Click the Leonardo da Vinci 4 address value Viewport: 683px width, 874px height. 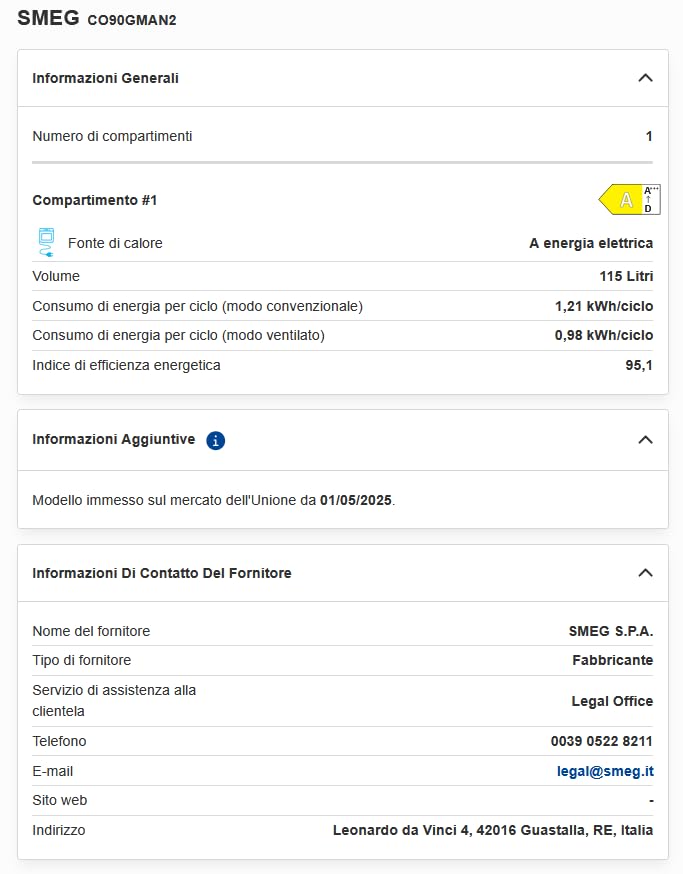pos(493,830)
